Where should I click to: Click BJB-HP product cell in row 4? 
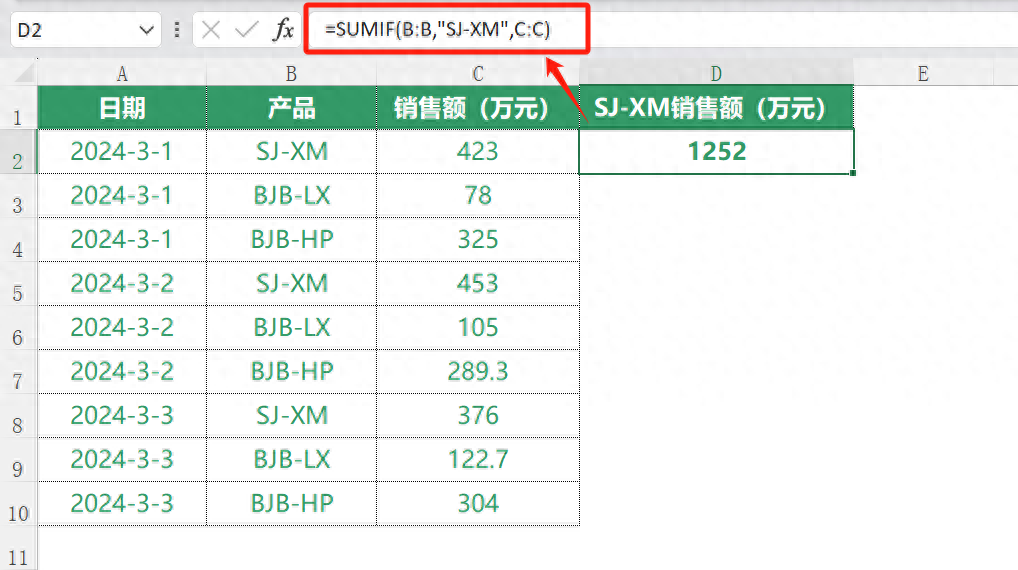tap(292, 240)
